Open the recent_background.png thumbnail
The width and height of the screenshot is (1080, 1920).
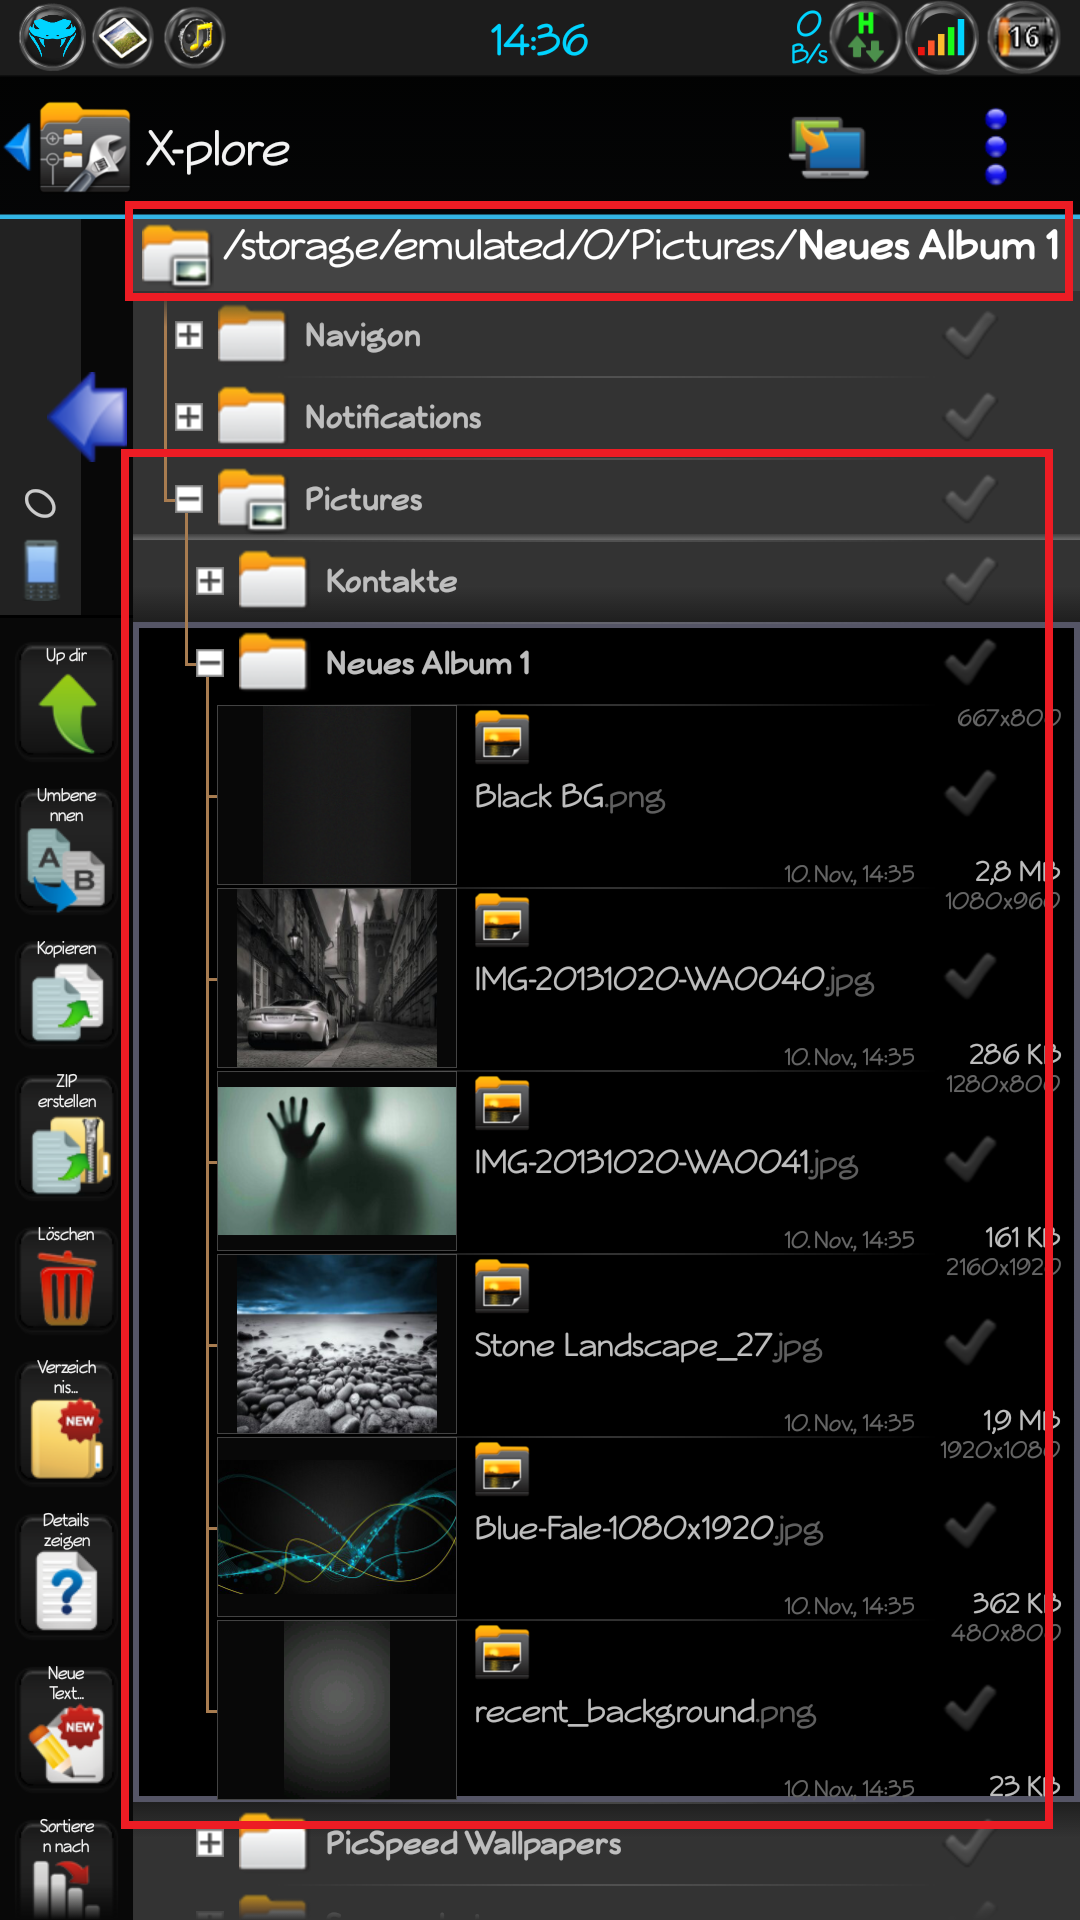click(337, 1710)
